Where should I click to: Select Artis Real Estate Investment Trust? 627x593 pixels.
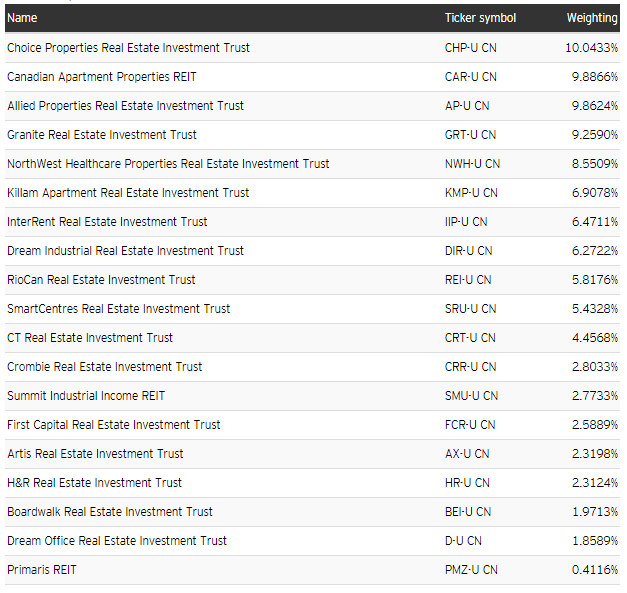click(x=95, y=454)
